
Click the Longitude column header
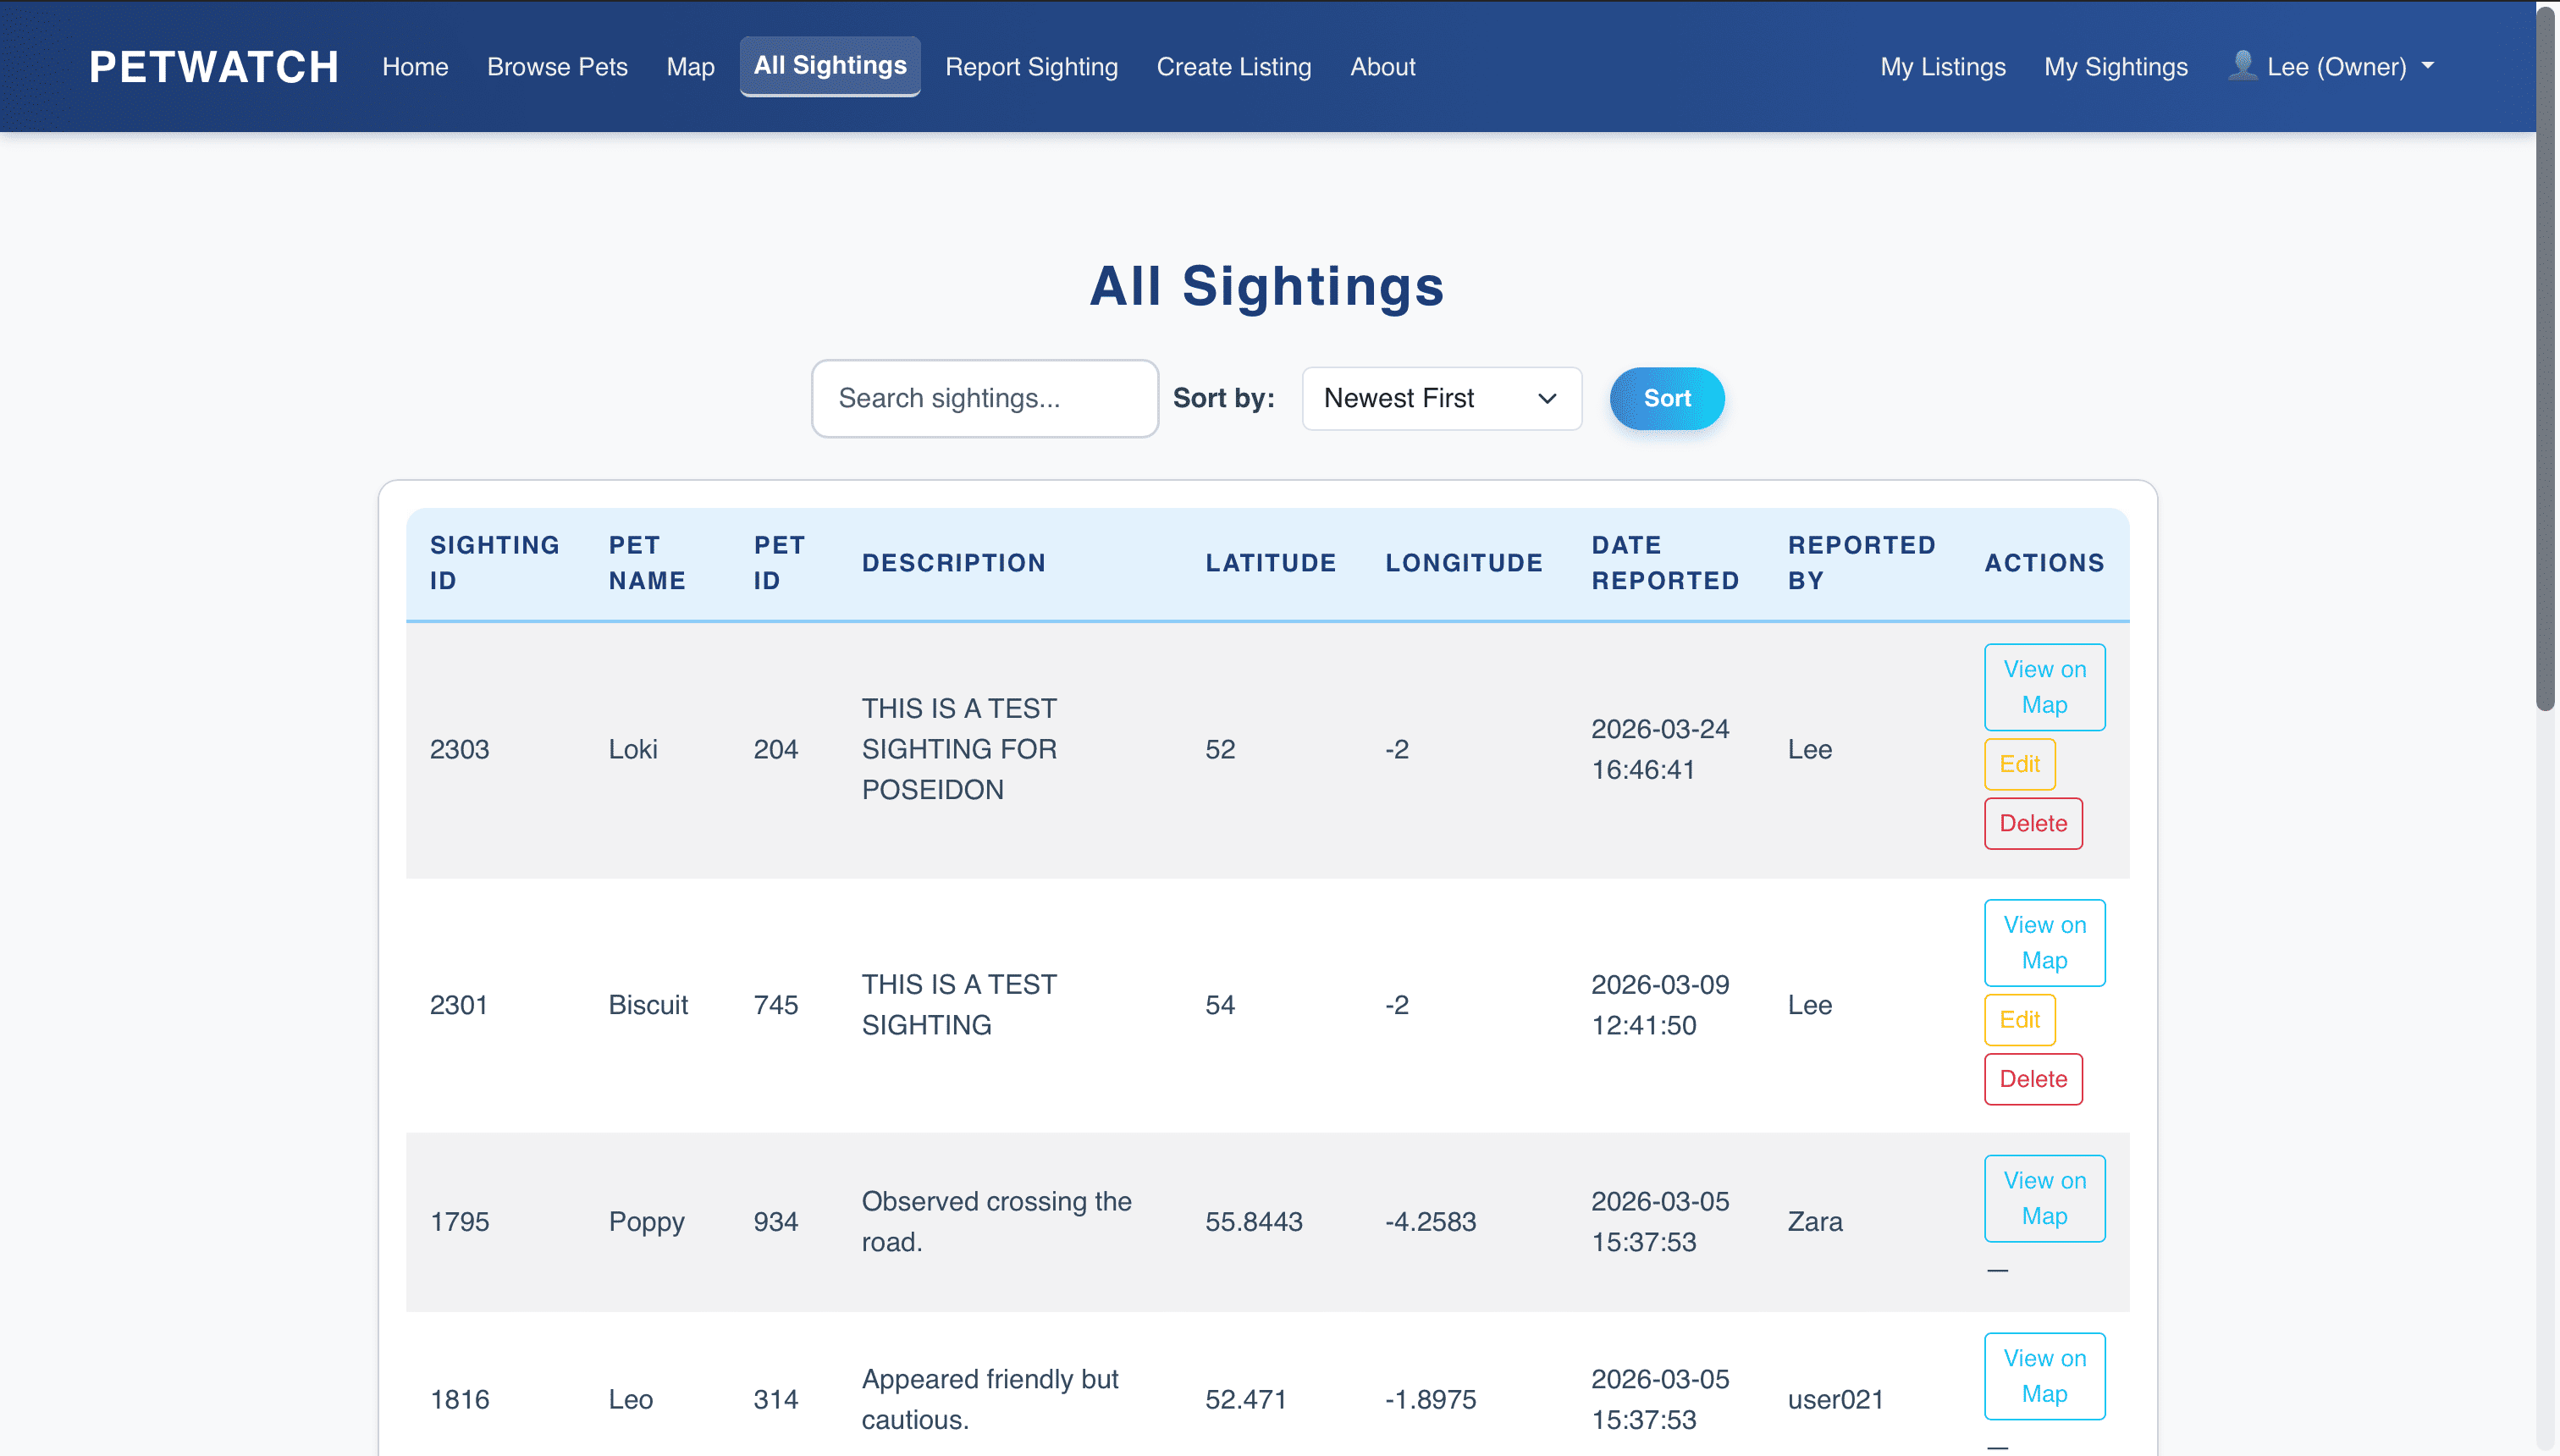point(1464,563)
